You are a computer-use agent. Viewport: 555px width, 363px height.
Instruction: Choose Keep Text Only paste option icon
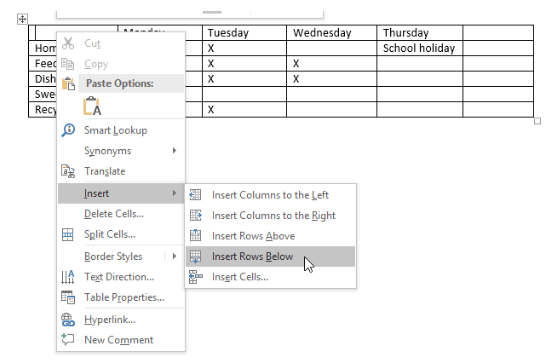click(92, 106)
